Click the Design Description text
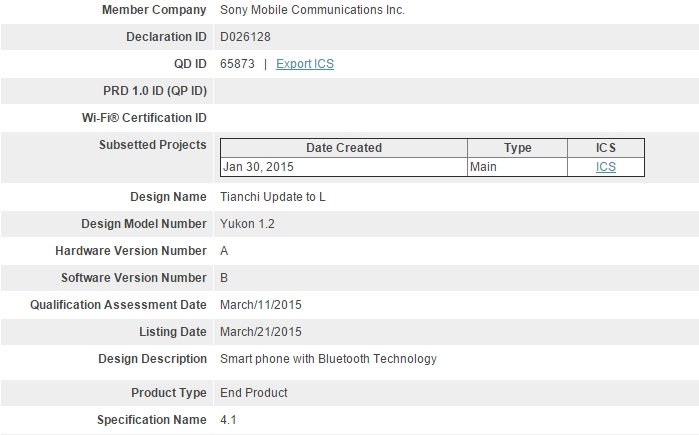This screenshot has width=699, height=435. click(x=328, y=359)
